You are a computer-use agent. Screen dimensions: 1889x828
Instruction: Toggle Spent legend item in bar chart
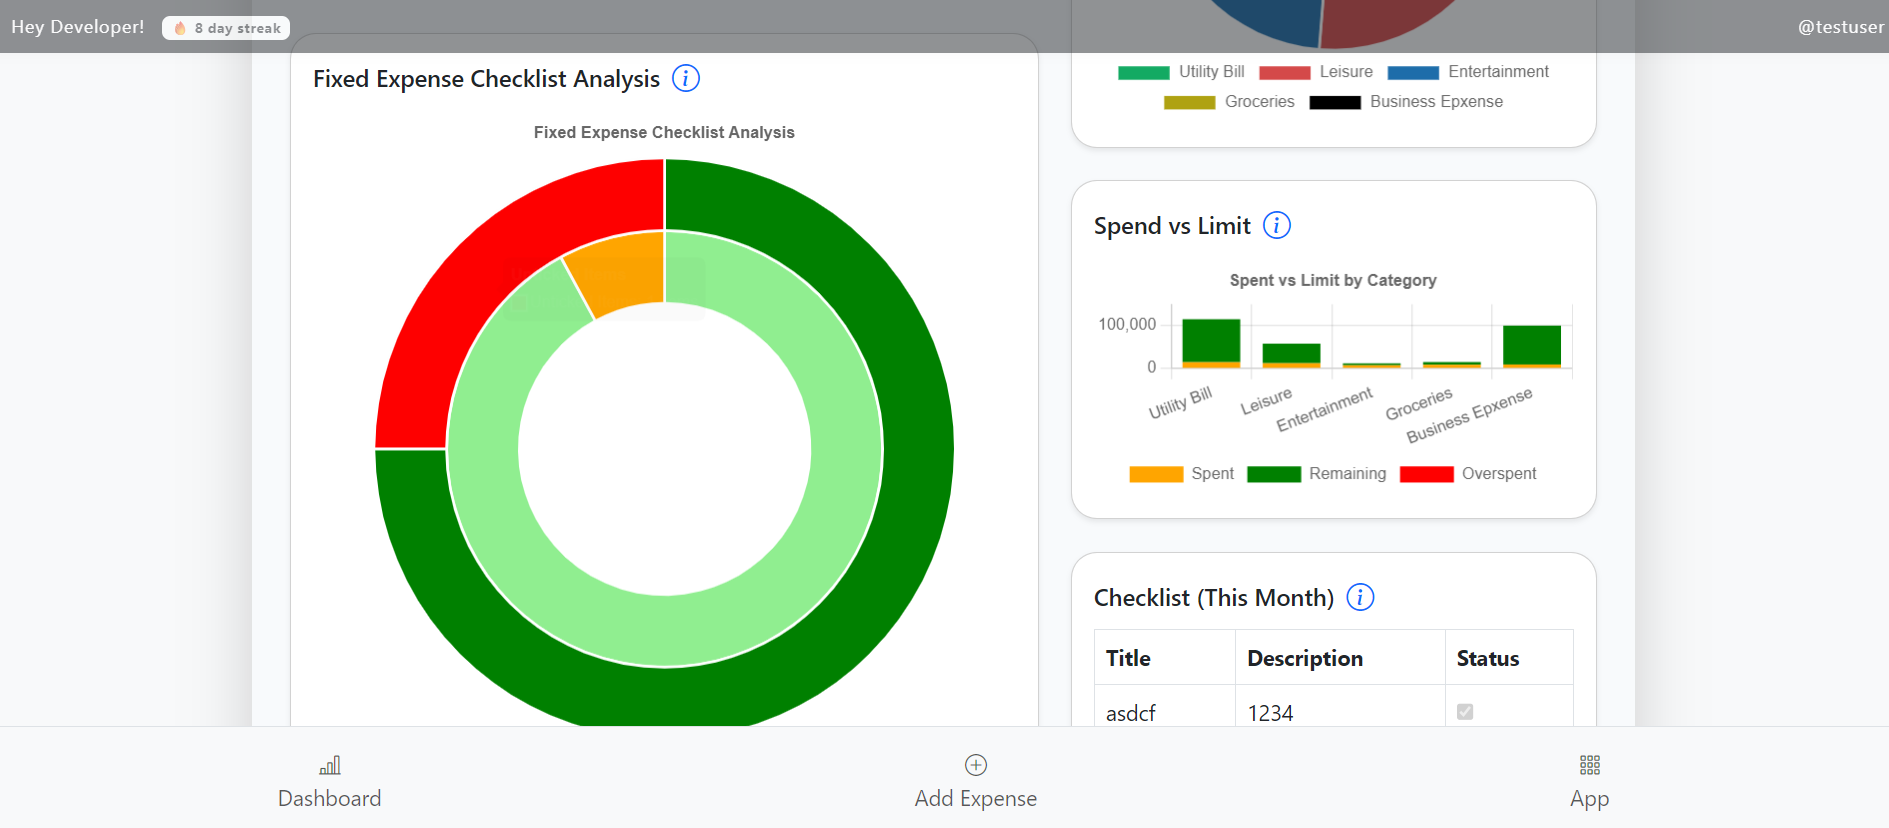(1181, 474)
